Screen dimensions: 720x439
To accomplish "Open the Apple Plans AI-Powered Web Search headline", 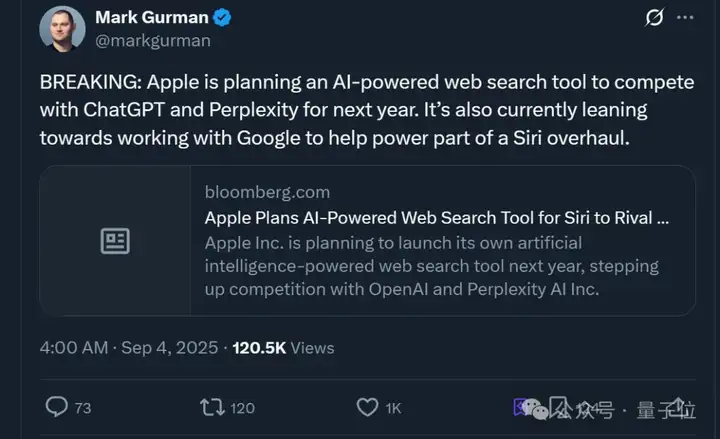I will [436, 217].
